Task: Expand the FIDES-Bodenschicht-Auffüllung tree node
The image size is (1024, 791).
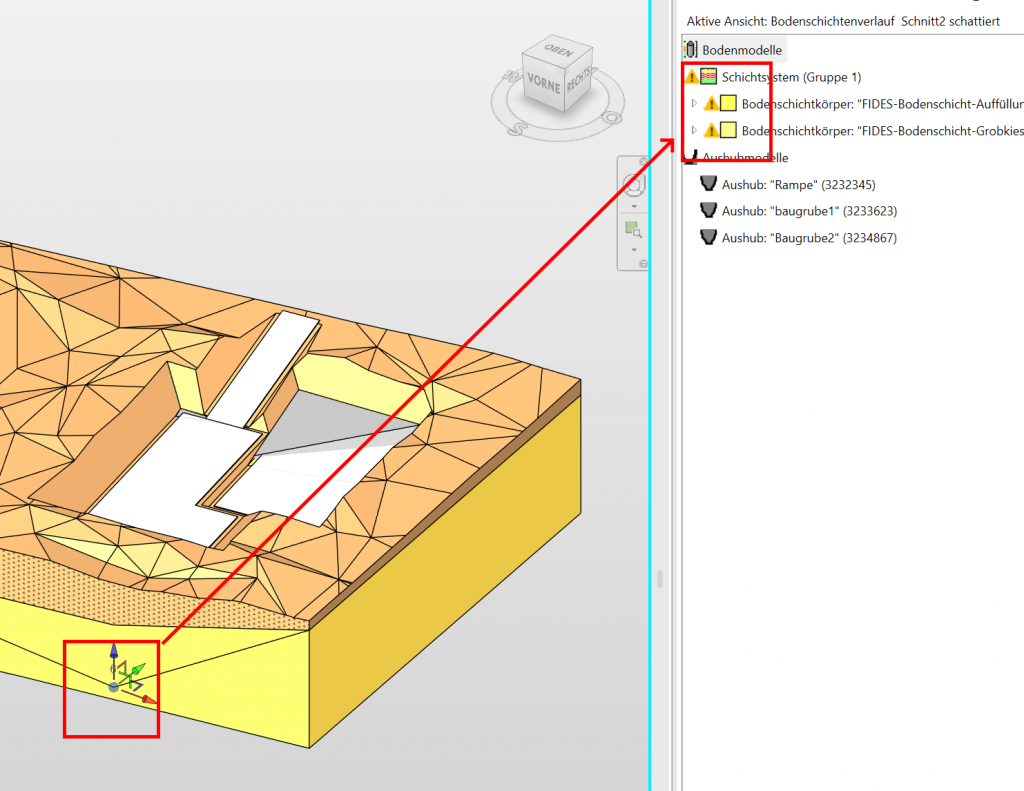Action: point(694,103)
